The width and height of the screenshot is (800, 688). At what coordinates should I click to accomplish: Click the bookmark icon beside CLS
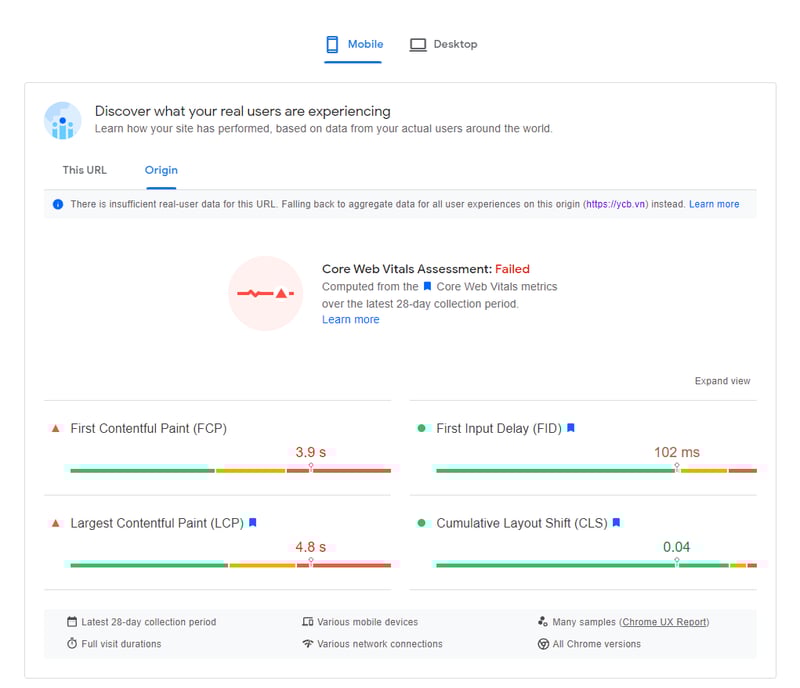point(616,523)
